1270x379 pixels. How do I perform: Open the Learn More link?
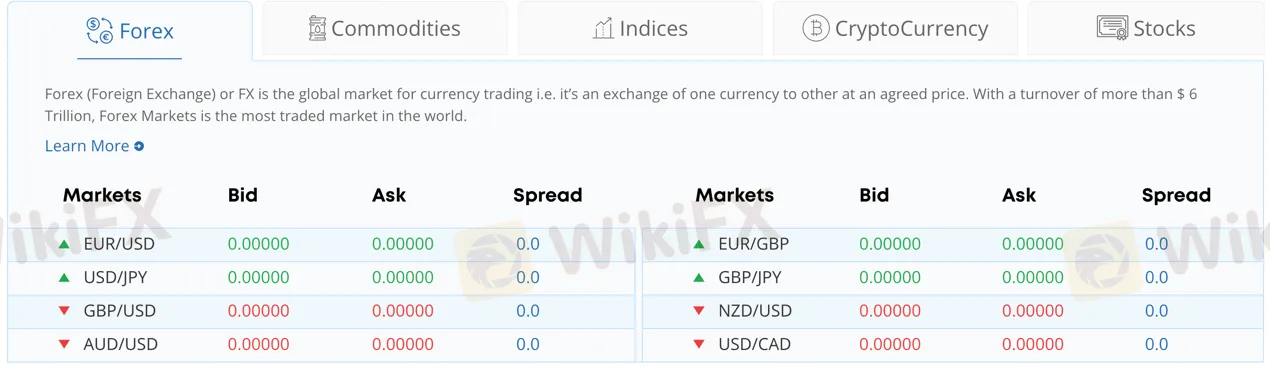click(87, 146)
